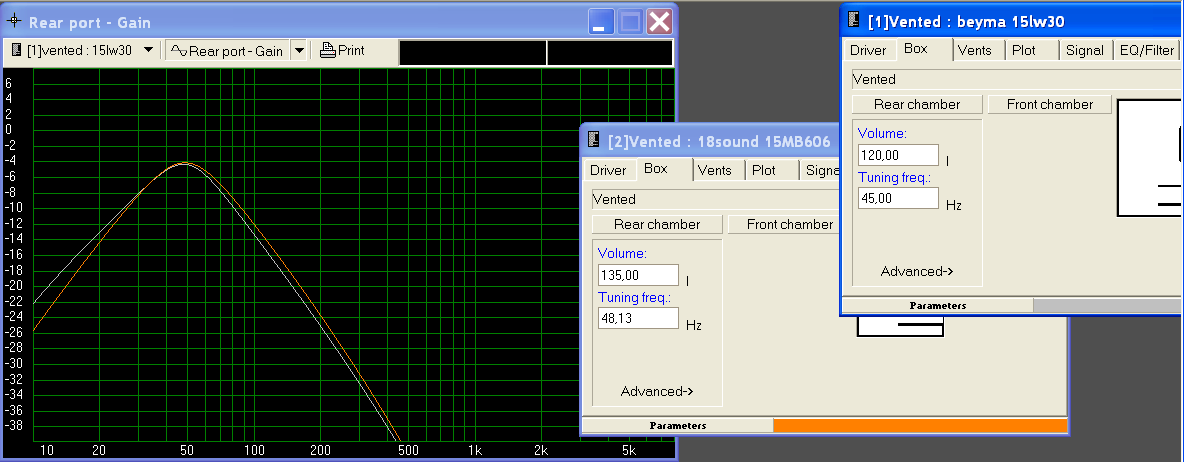This screenshot has height=462, width=1184.
Task: Click the enclosure diagram in beyma window
Action: pos(1150,159)
